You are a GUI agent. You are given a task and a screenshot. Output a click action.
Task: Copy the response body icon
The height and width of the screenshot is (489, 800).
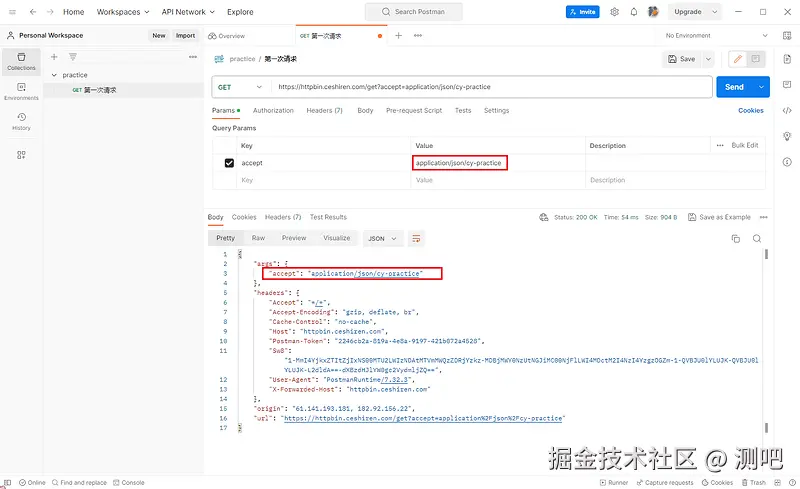click(x=736, y=238)
